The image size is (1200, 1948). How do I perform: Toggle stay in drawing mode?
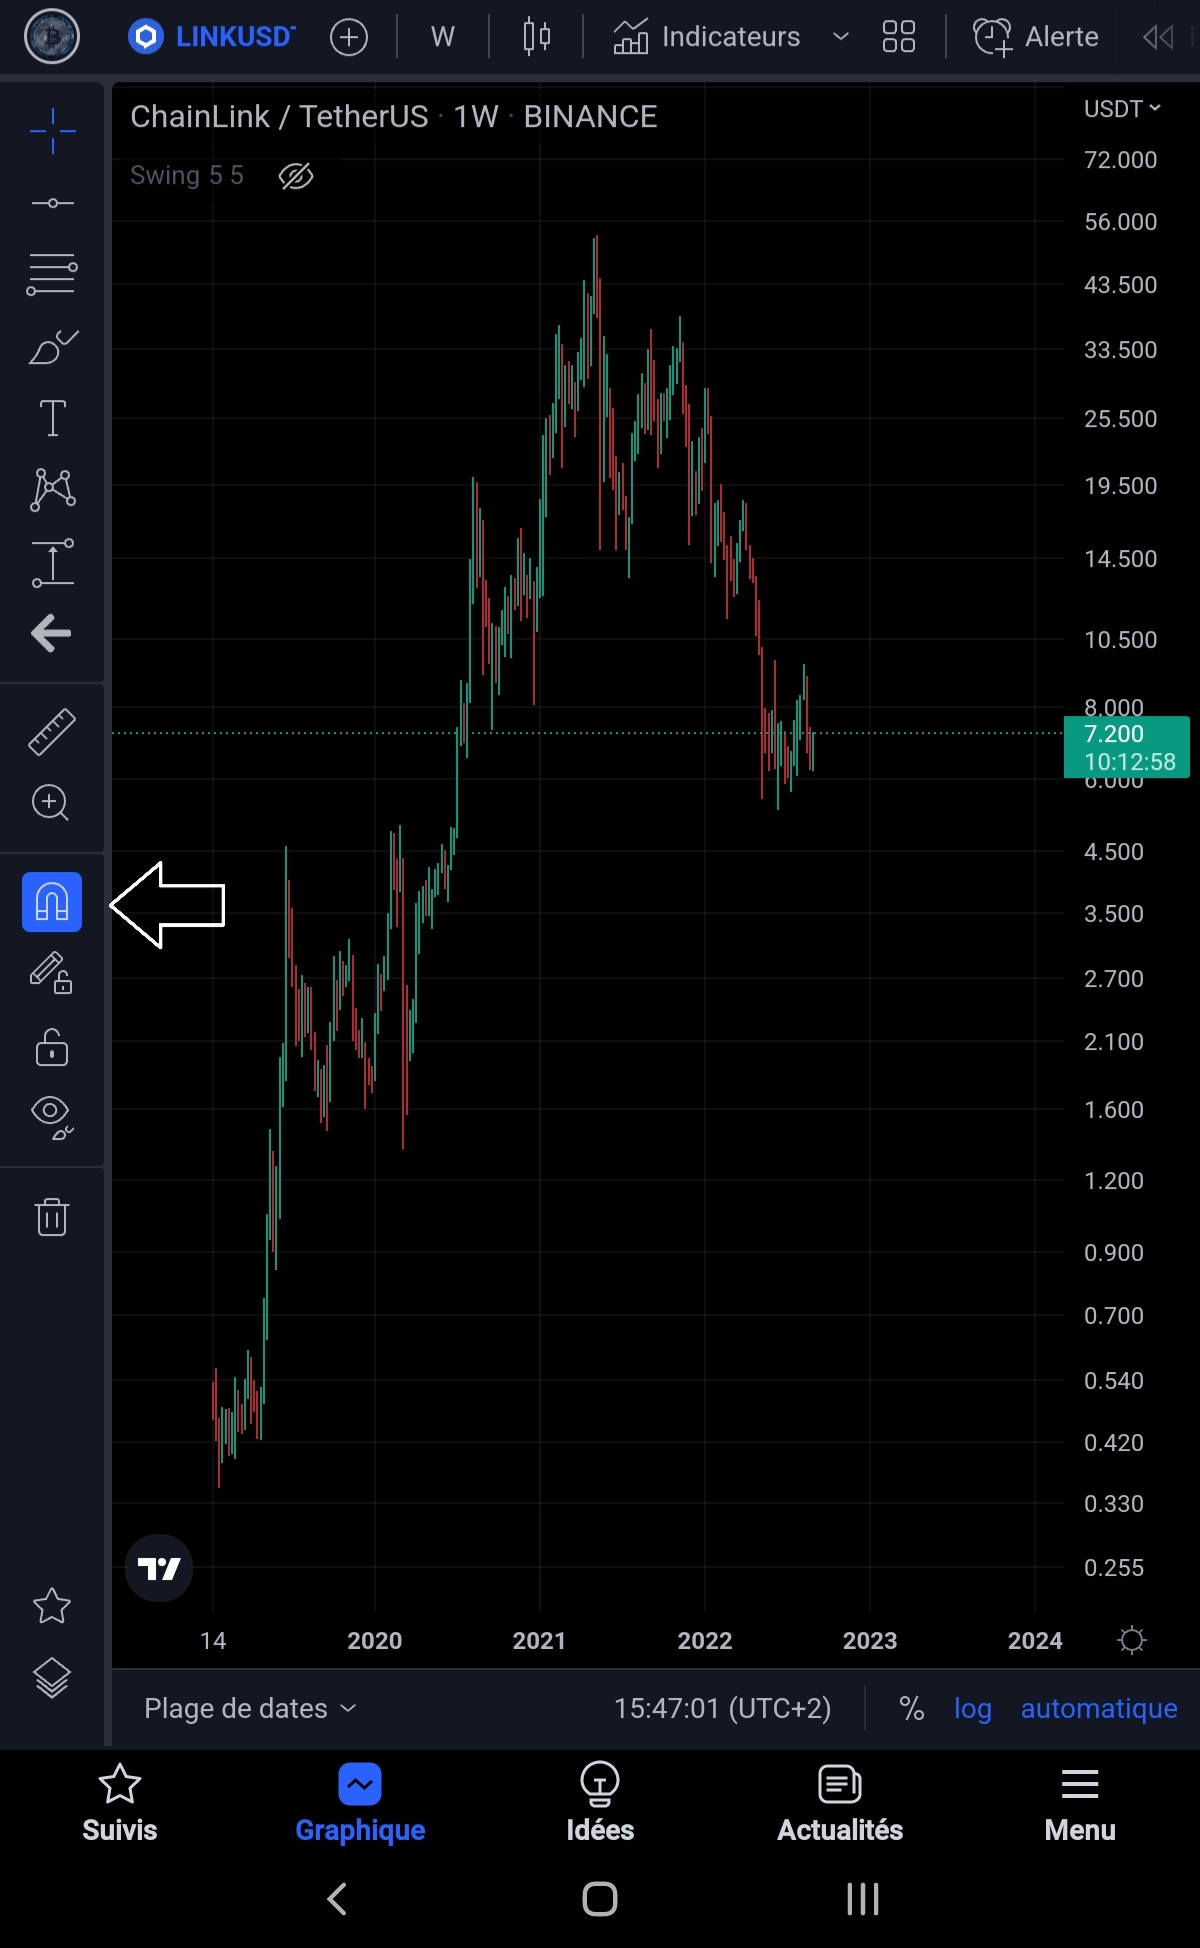[52, 974]
